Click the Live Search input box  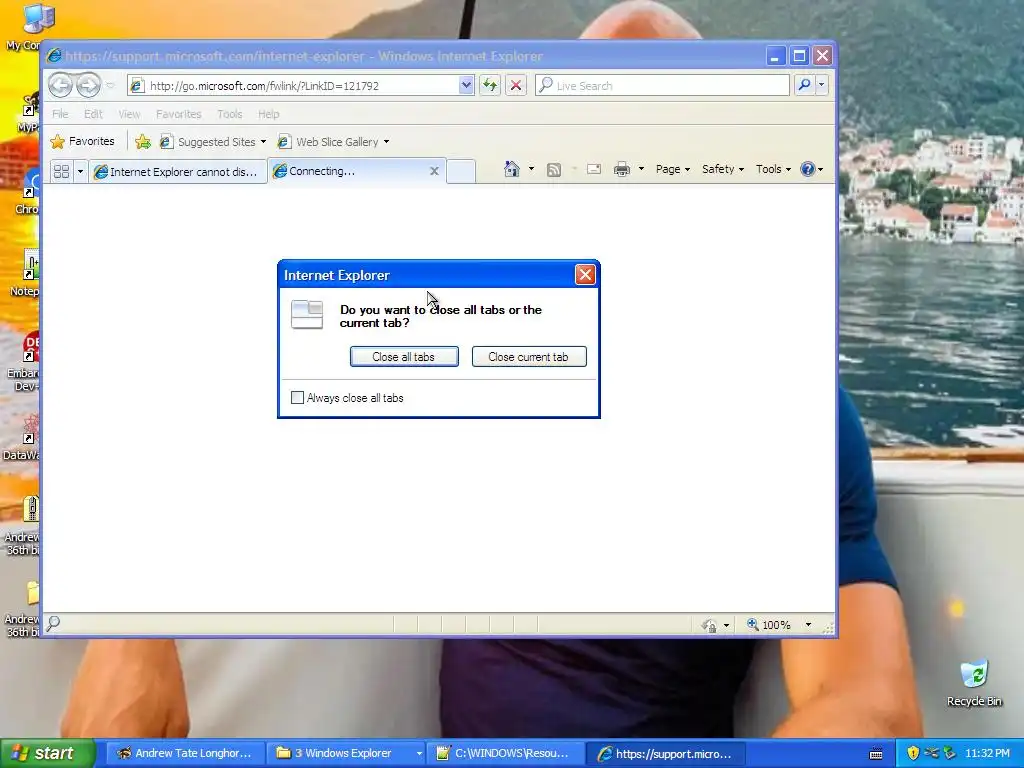(663, 86)
